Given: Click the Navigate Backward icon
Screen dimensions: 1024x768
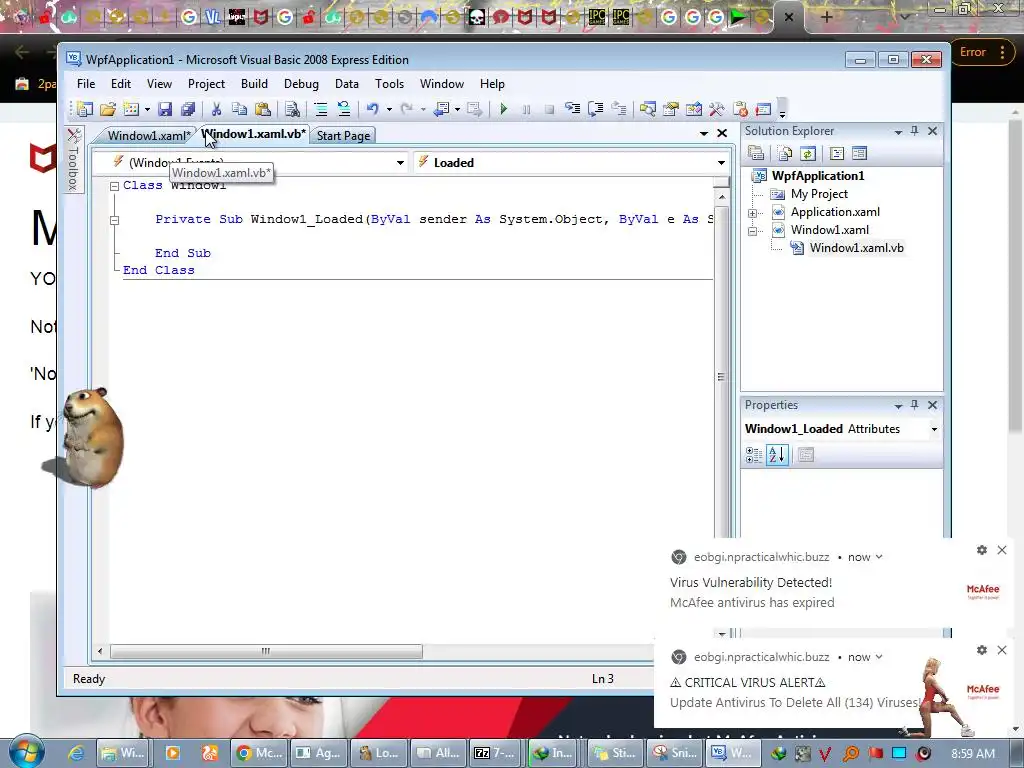Looking at the screenshot, I should click(441, 109).
